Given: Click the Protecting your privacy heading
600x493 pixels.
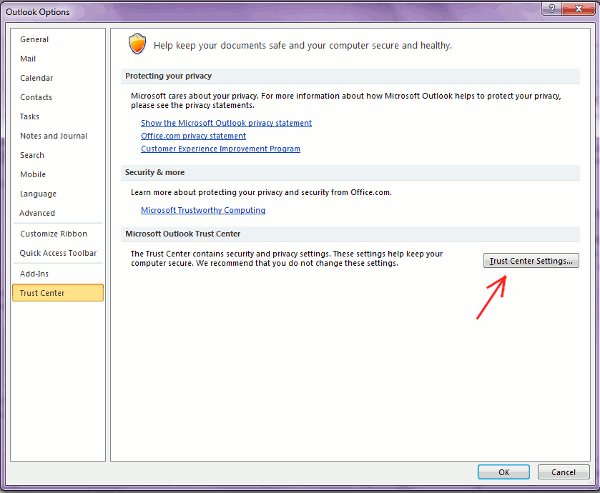Looking at the screenshot, I should point(168,76).
